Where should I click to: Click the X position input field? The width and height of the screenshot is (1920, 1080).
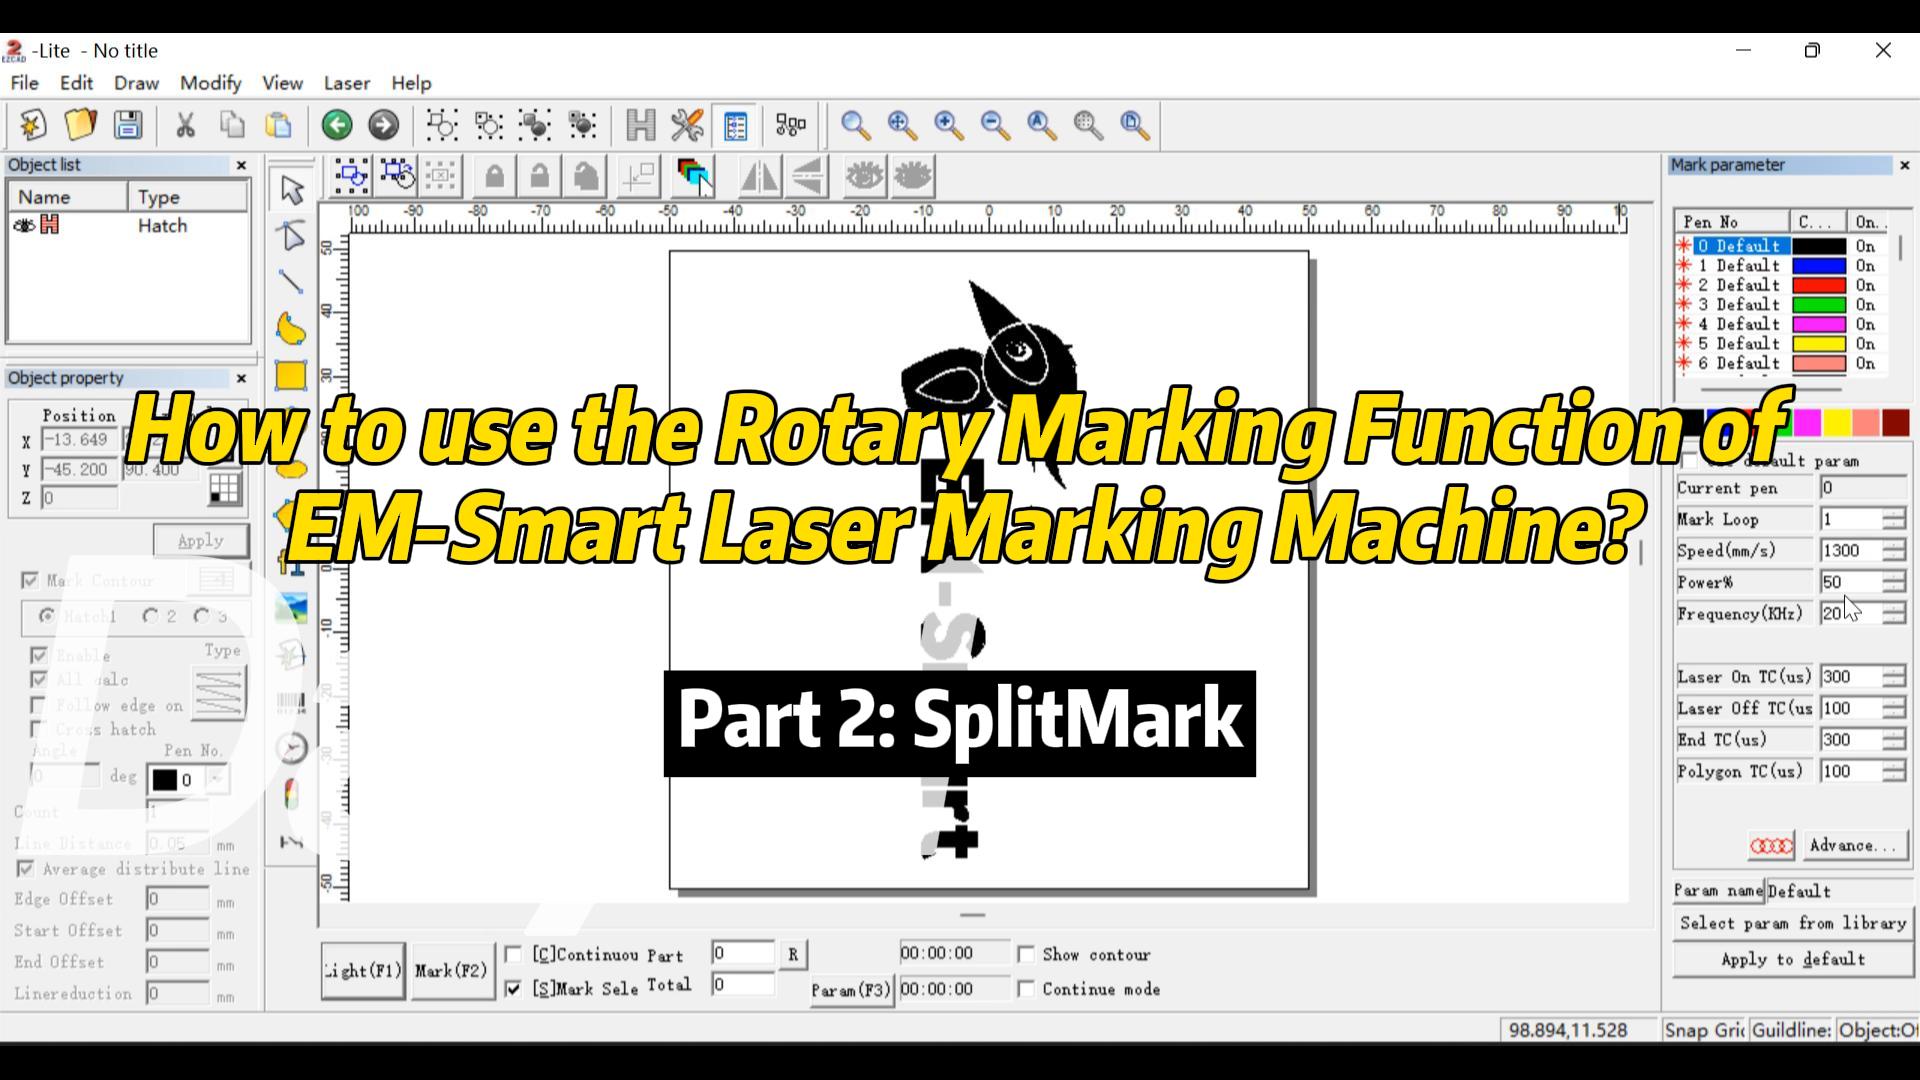point(79,440)
